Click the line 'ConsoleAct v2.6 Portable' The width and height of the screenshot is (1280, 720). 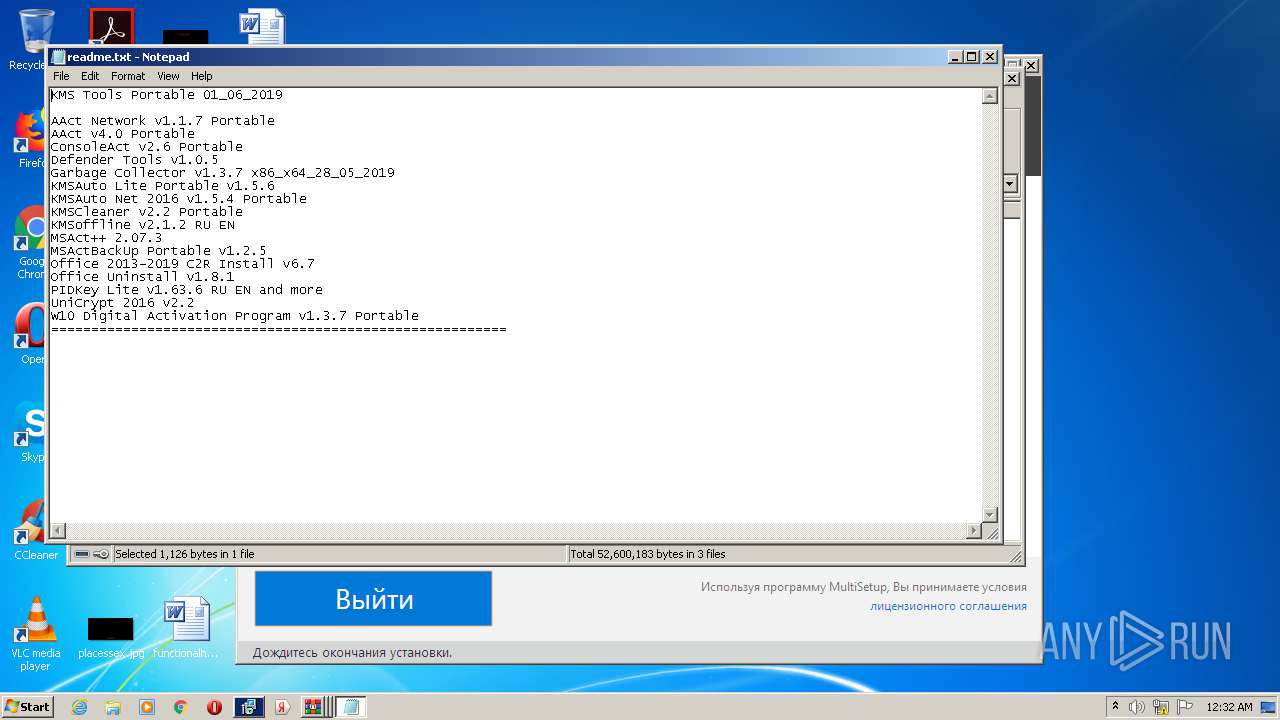(x=147, y=146)
